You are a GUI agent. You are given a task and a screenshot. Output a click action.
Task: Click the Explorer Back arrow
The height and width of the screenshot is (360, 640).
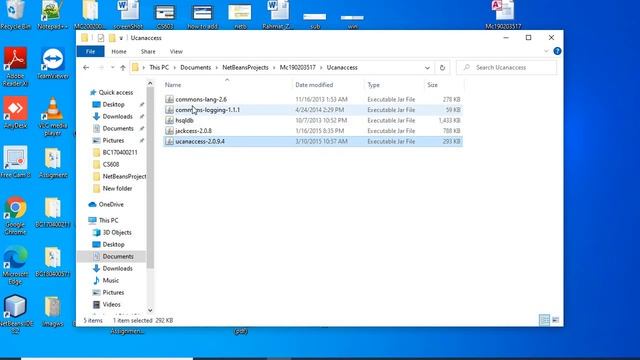click(x=86, y=67)
